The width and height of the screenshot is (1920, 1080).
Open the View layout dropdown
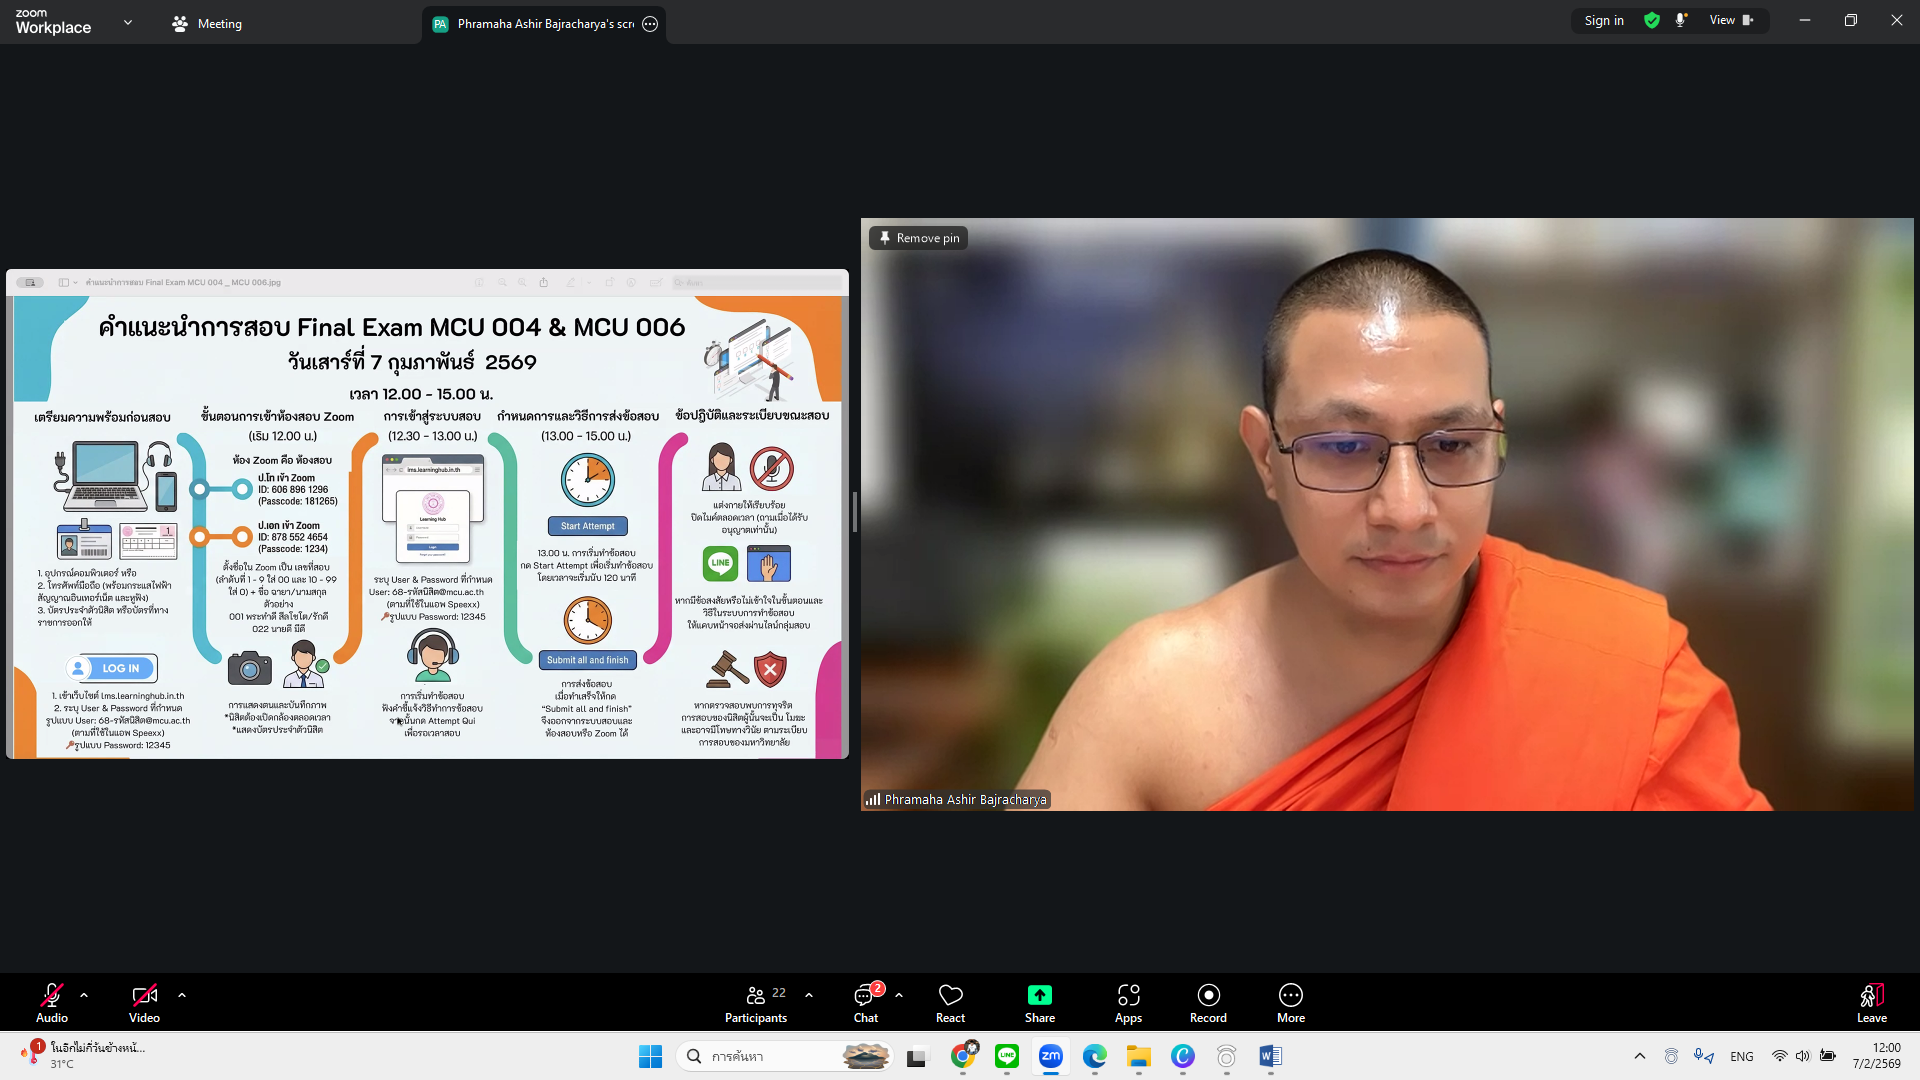[x=1731, y=20]
